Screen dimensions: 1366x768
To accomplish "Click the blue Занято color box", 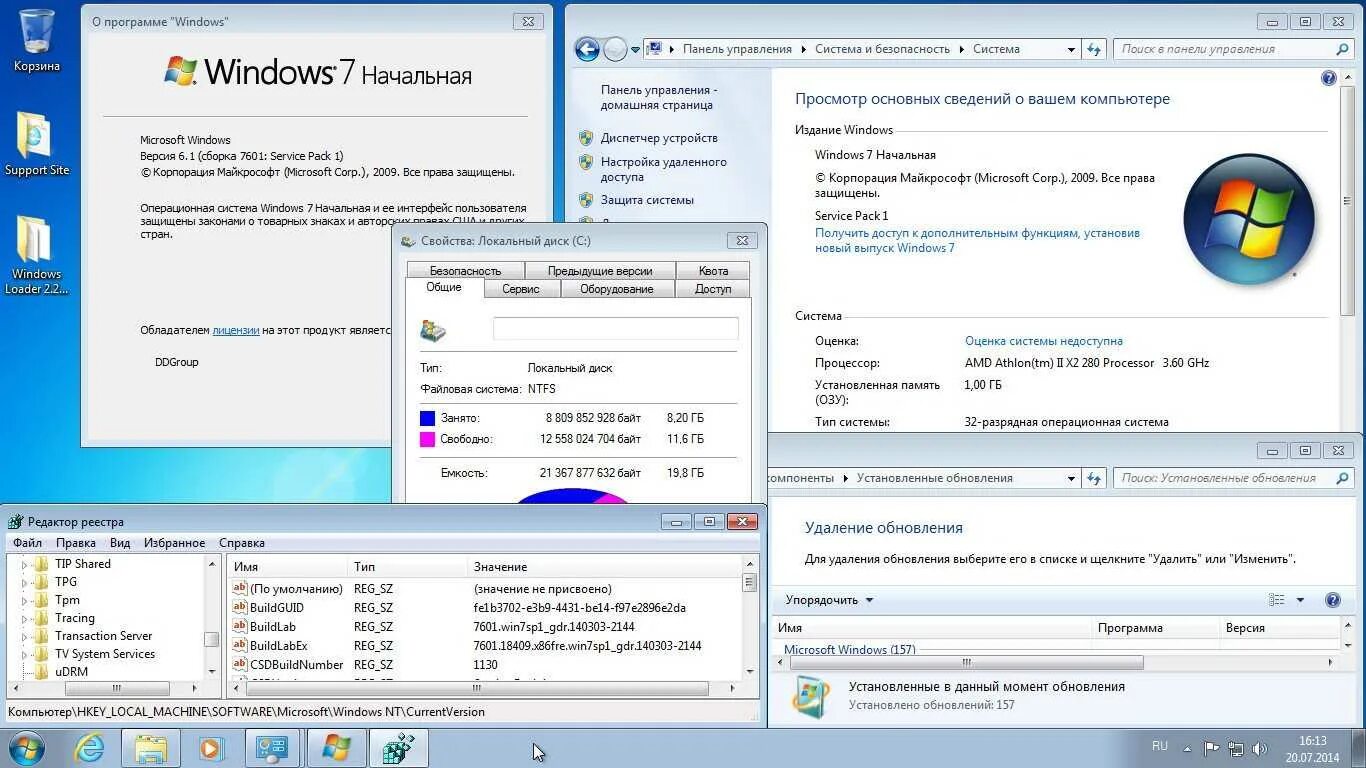I will coord(428,418).
